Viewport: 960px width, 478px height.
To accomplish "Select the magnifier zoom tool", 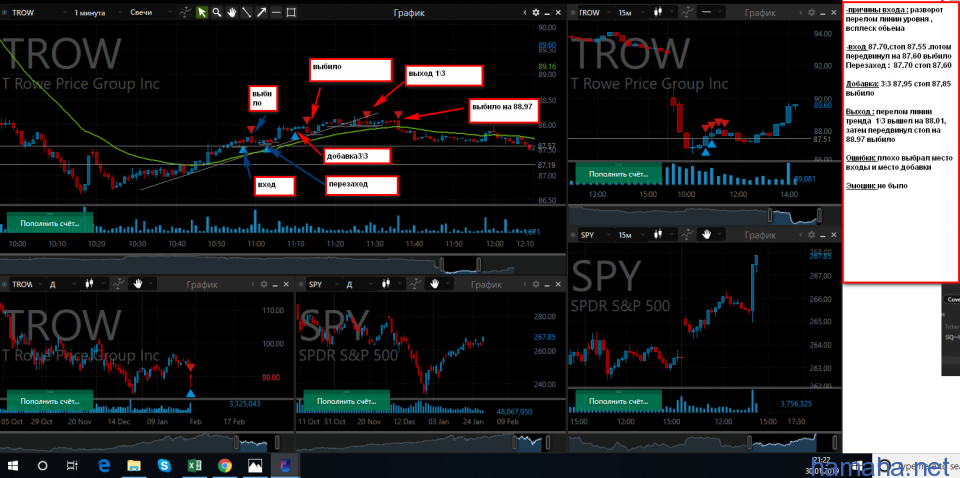I will tap(217, 12).
